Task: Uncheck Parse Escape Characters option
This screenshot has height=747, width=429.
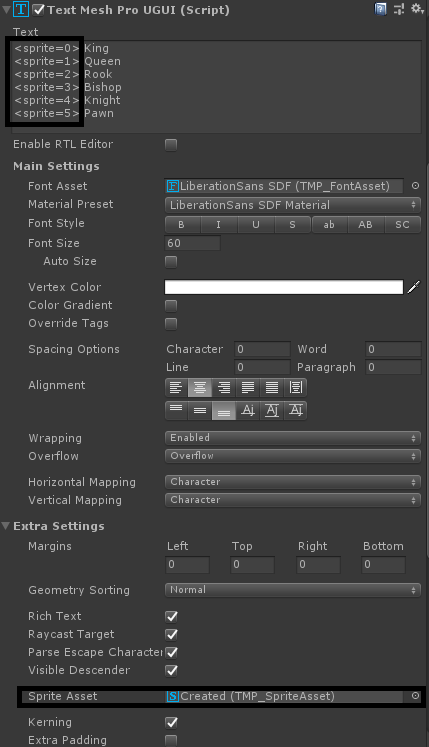Action: [171, 652]
